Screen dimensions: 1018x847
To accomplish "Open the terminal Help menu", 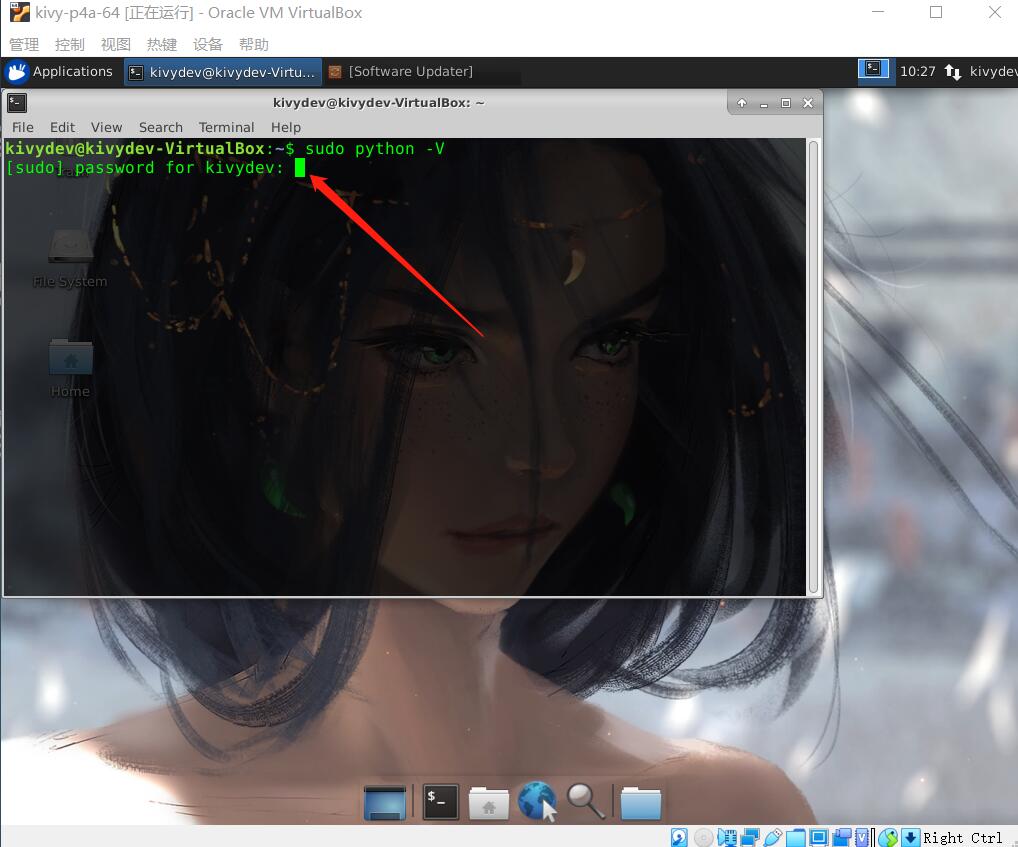I will pos(286,127).
